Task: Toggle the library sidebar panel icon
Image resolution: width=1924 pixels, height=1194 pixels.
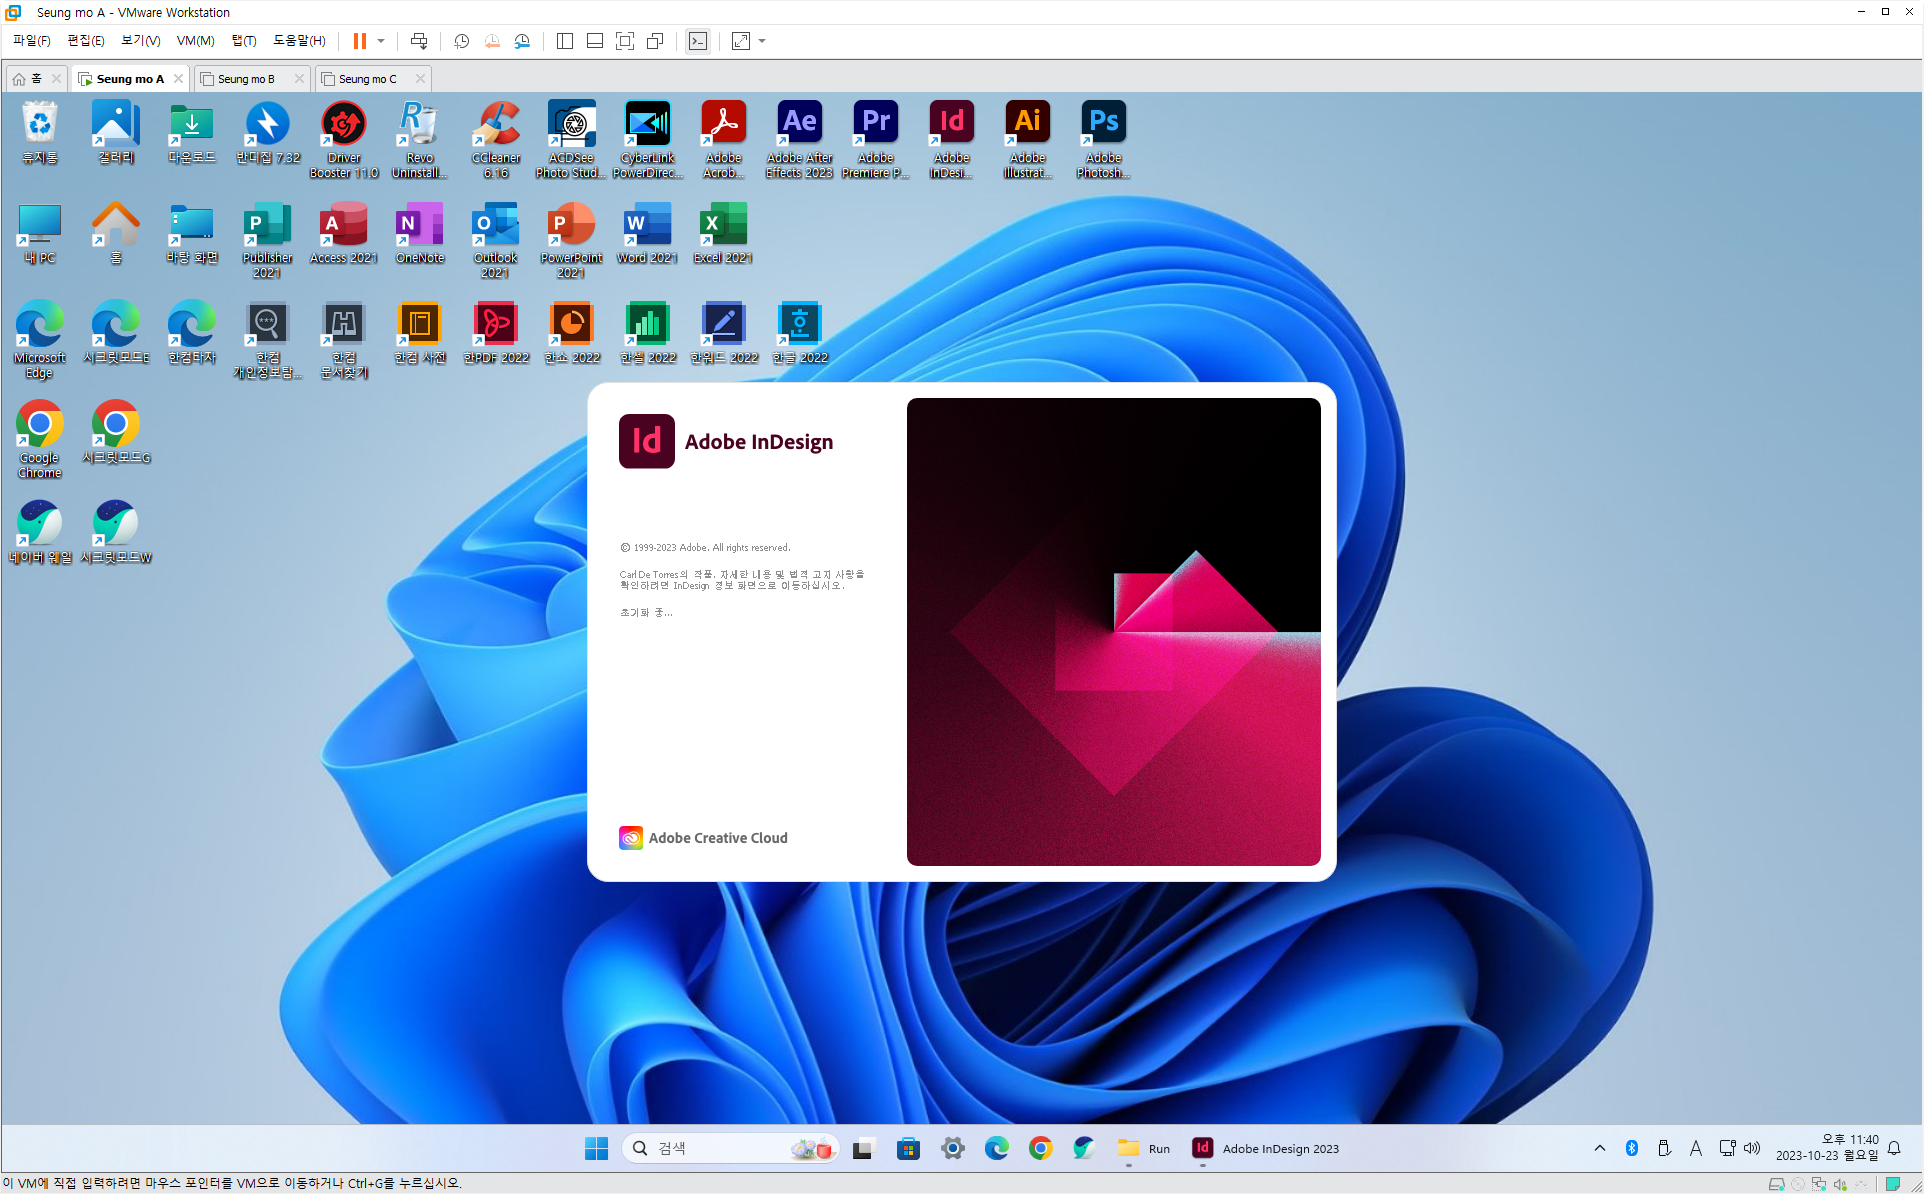Action: [x=565, y=41]
